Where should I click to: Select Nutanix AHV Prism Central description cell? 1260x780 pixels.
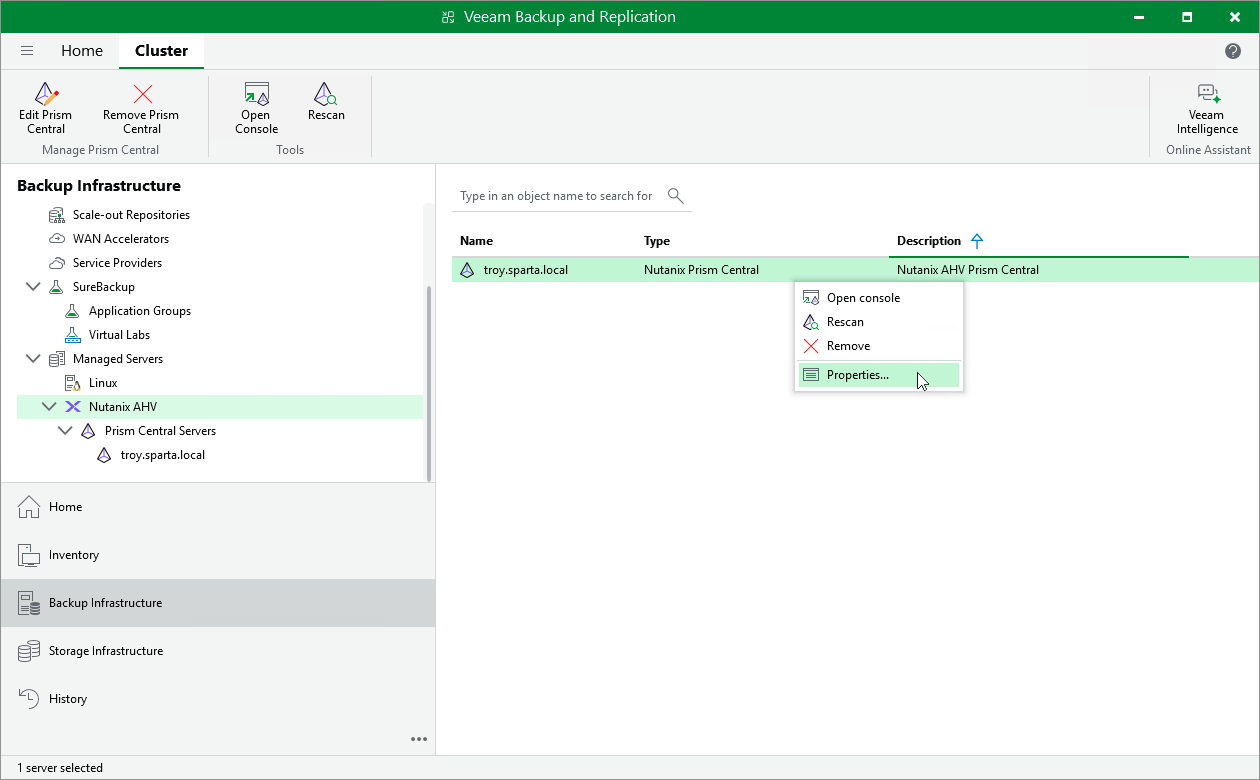point(968,270)
